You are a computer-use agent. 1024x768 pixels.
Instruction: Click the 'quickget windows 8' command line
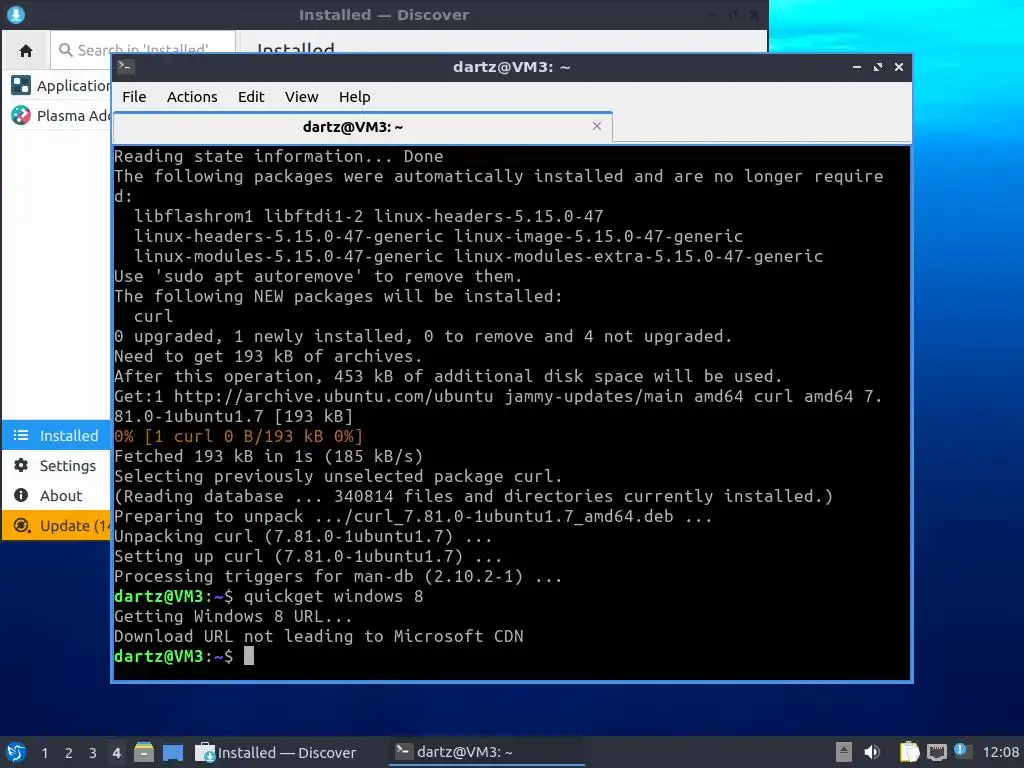coord(333,596)
